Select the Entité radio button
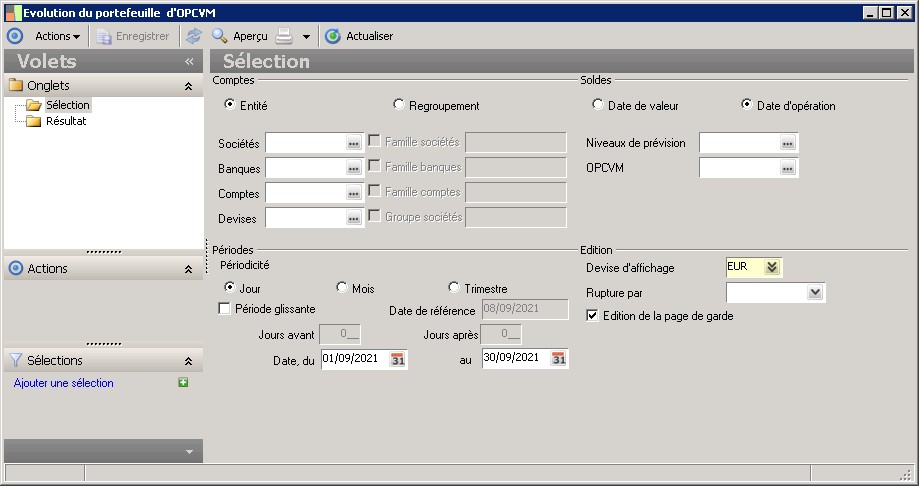Viewport: 919px width, 486px height. [x=230, y=104]
